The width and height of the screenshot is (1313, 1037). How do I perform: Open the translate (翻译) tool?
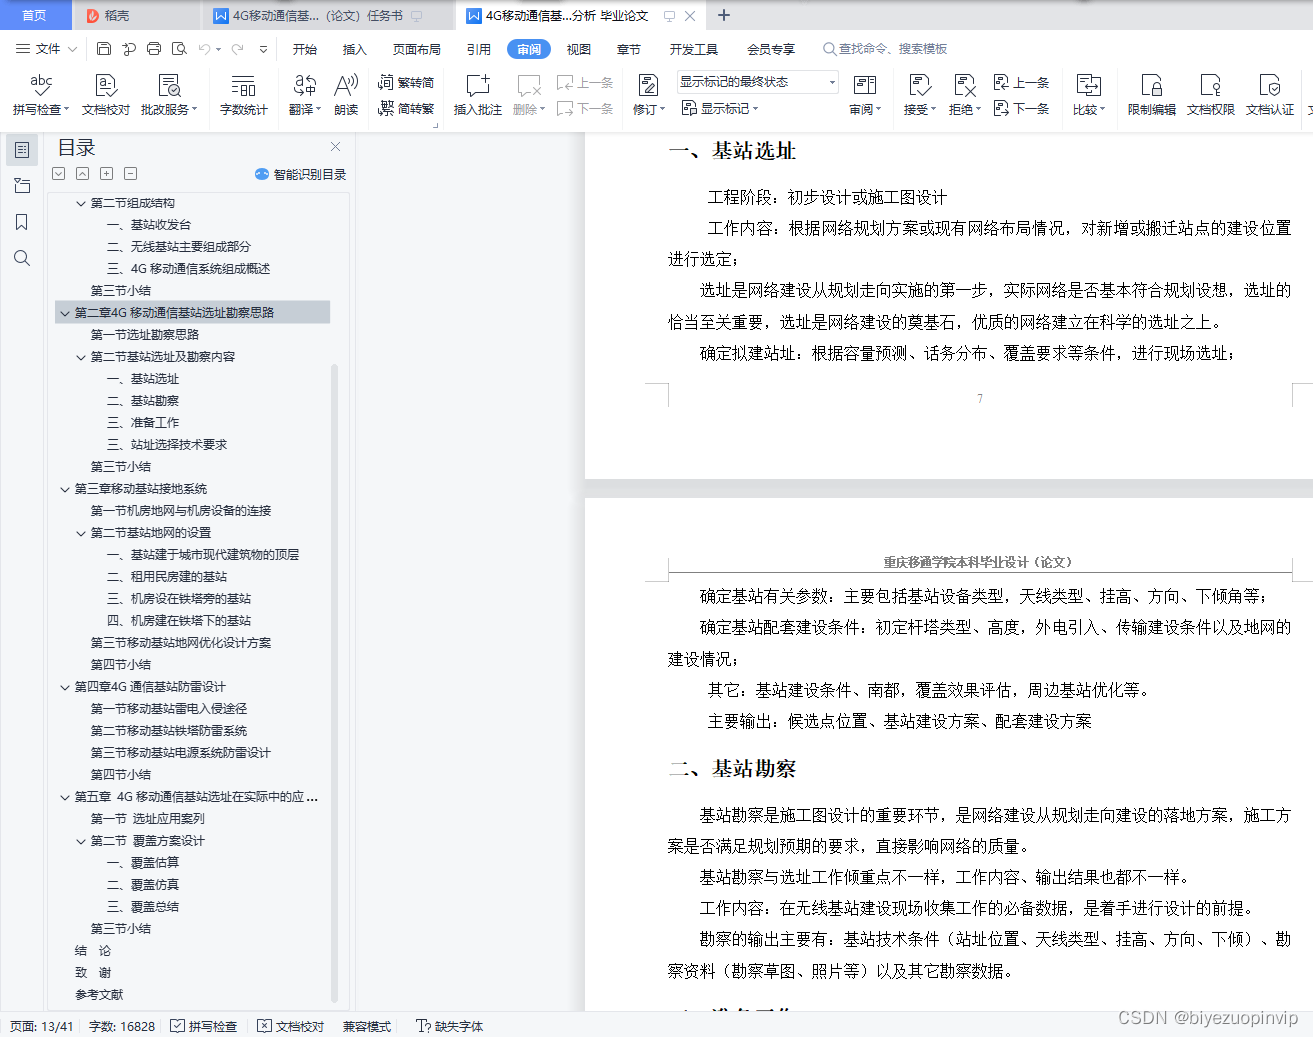tap(305, 95)
